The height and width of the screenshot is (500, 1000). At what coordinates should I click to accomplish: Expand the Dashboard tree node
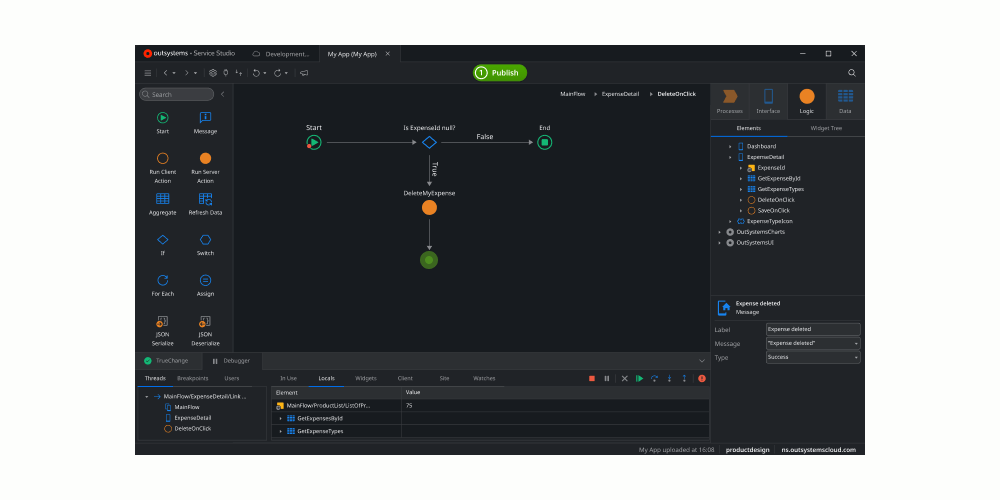[730, 147]
